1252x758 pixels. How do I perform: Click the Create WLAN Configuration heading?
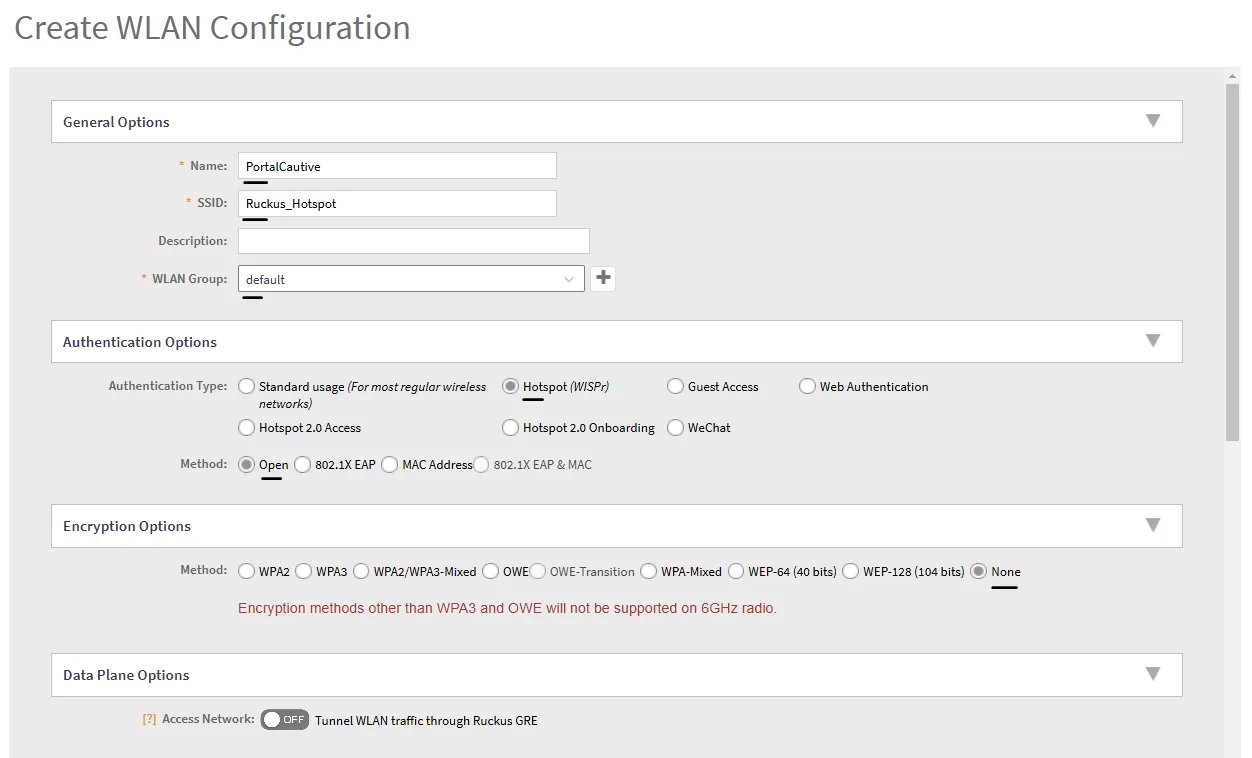click(212, 28)
